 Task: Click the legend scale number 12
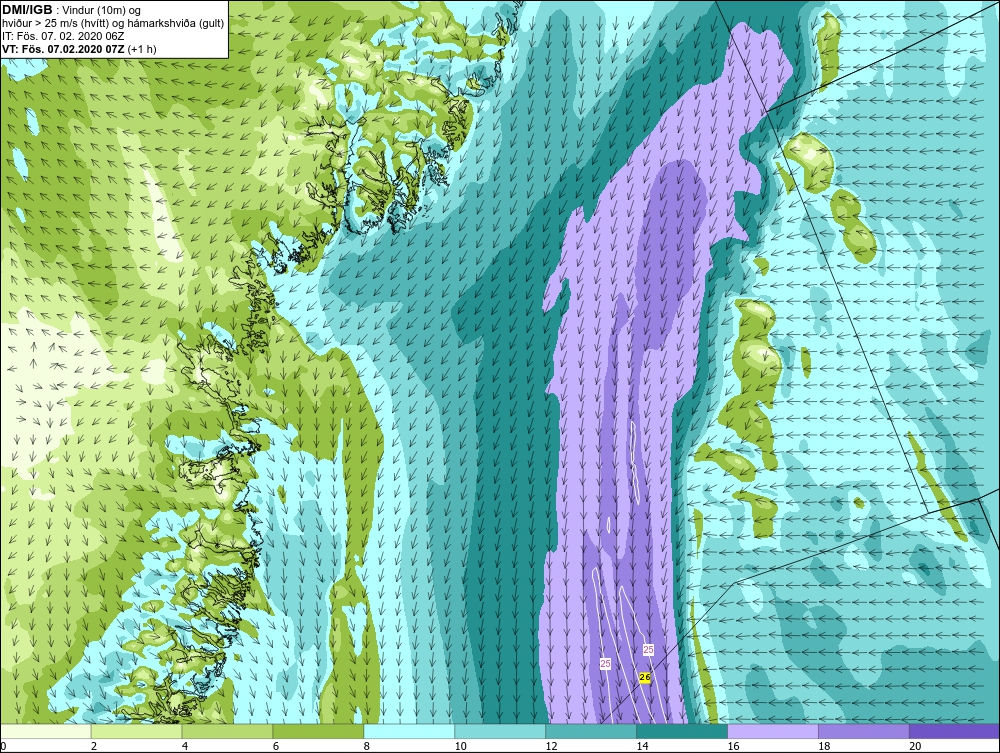coord(552,746)
